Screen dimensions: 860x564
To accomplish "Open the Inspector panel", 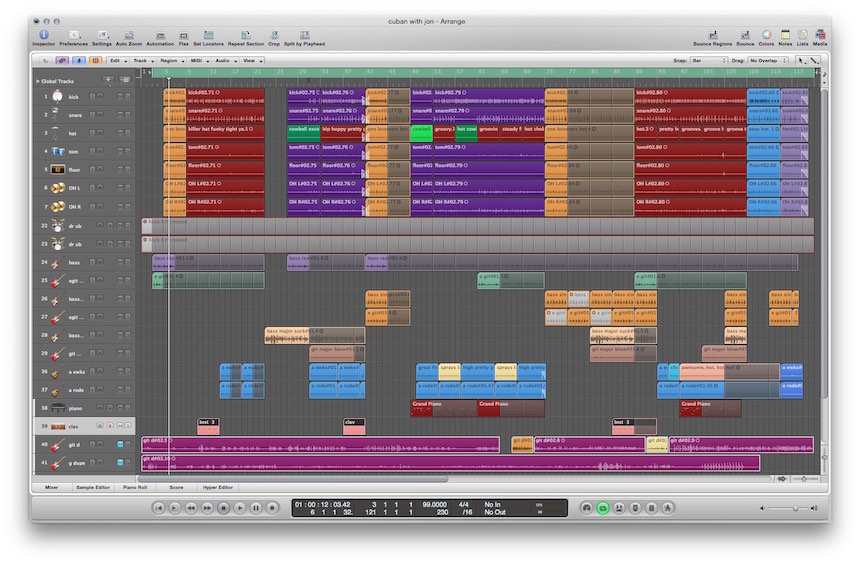I will click(x=43, y=35).
